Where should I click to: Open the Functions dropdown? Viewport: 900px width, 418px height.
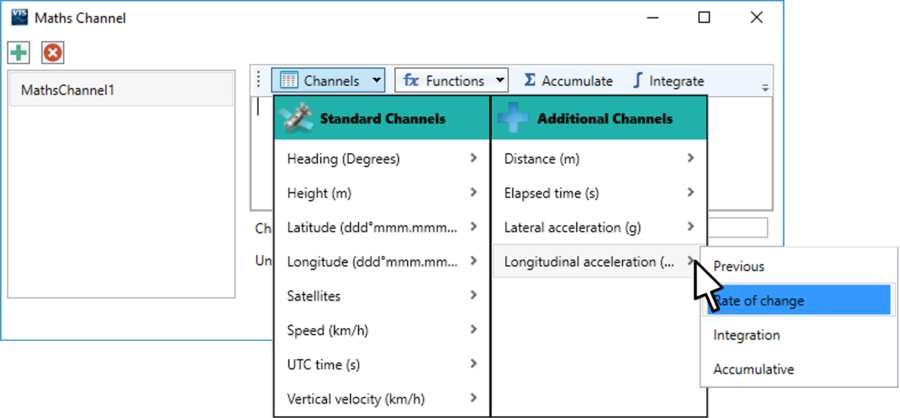pos(451,81)
